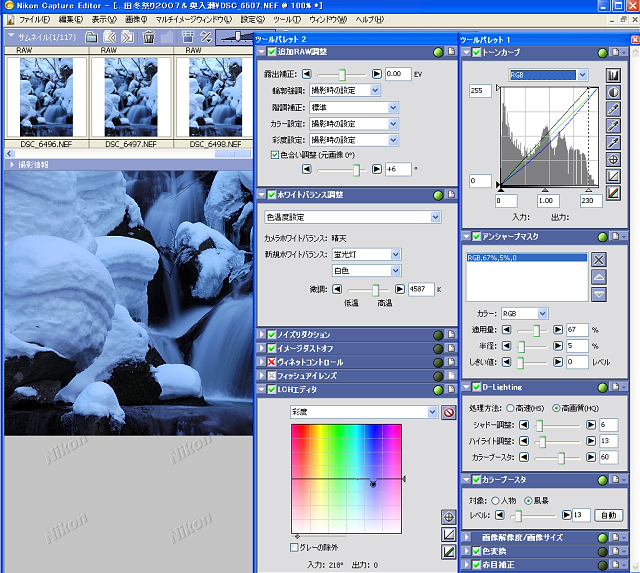Select thumbnail DSC_6497.NEF

(x=131, y=98)
